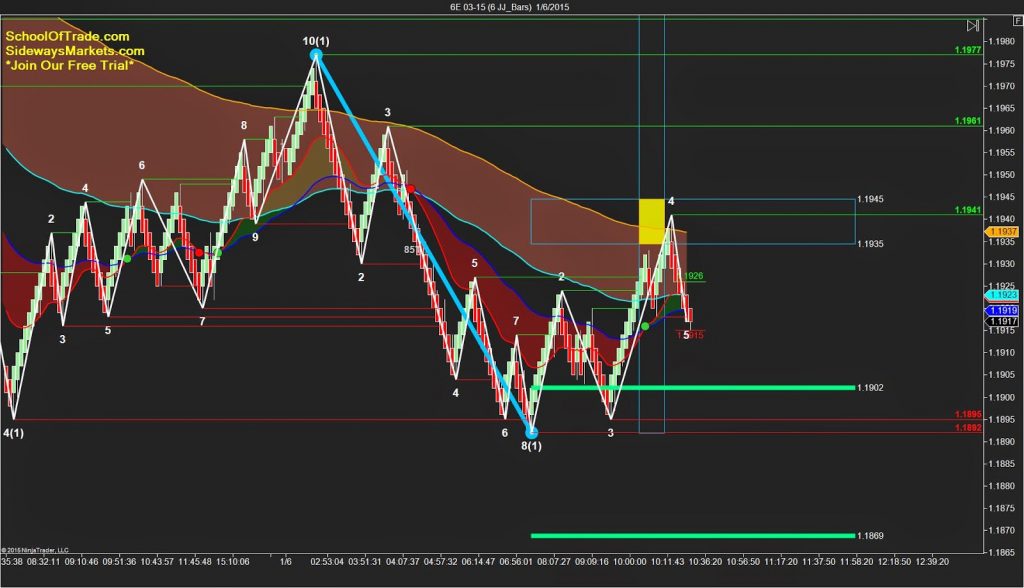Click the '10(1)' swing label
Viewport: 1024px width, 588px height.
coord(316,41)
